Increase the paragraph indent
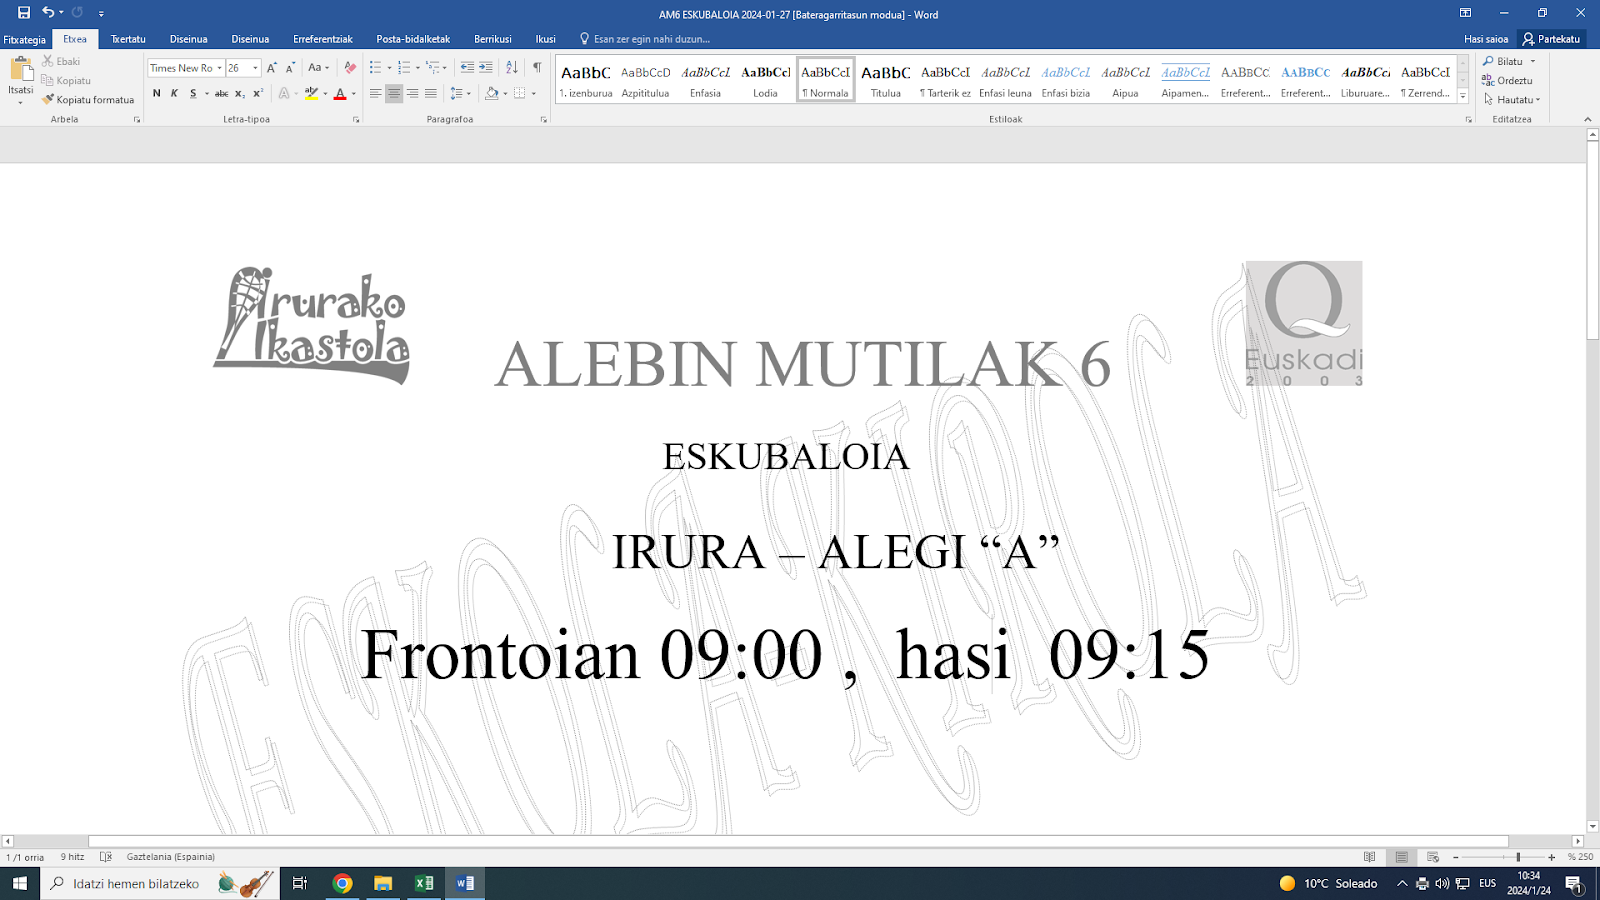 point(486,68)
